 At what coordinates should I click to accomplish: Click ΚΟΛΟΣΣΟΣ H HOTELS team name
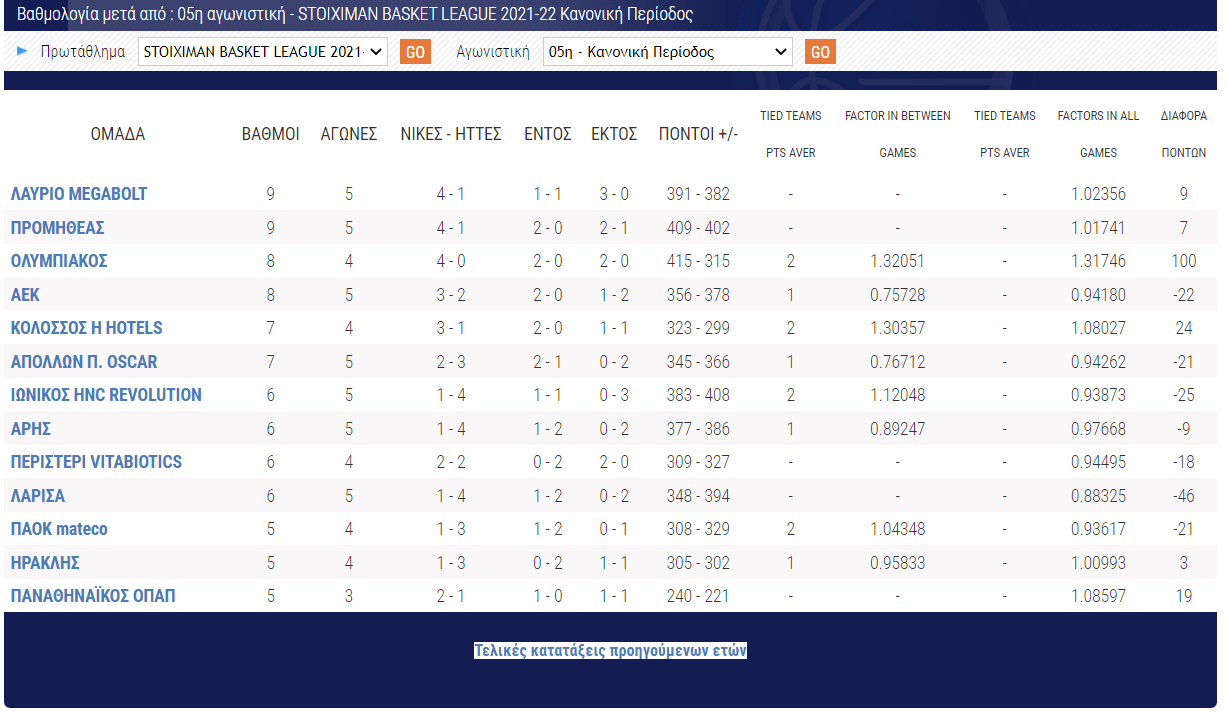[x=86, y=328]
